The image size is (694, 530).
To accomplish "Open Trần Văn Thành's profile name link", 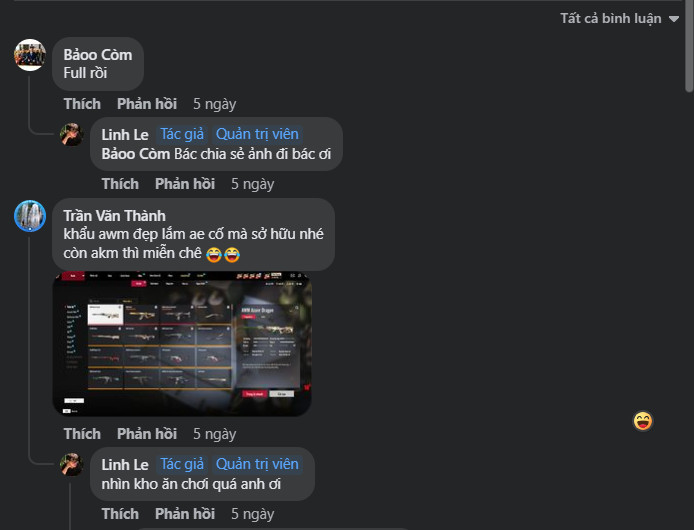I will [115, 216].
